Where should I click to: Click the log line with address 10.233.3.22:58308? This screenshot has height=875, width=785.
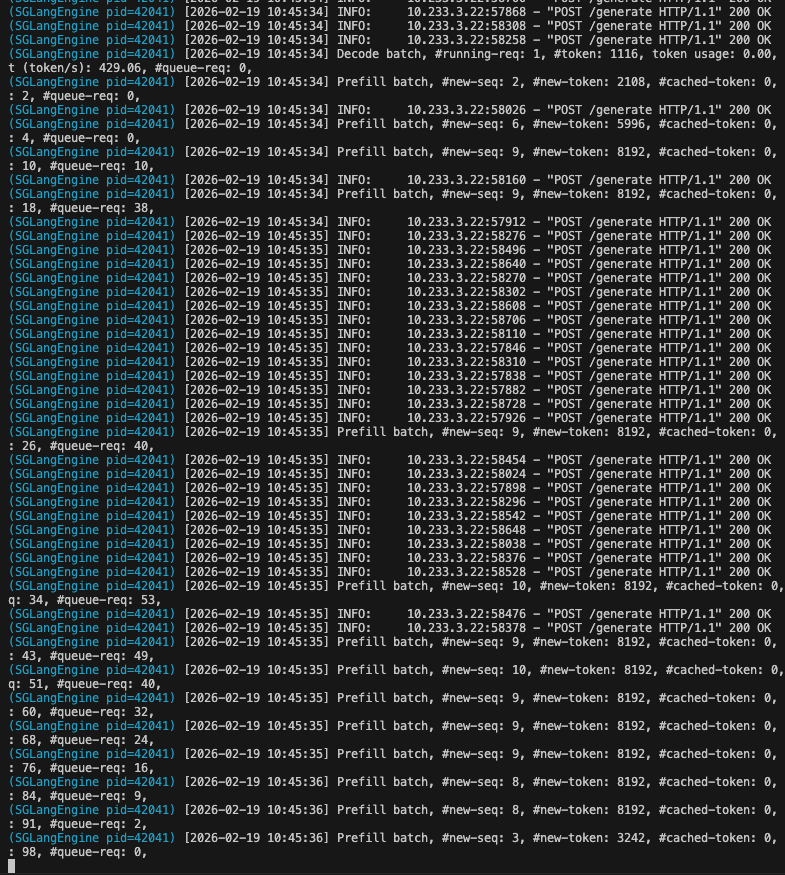click(390, 26)
